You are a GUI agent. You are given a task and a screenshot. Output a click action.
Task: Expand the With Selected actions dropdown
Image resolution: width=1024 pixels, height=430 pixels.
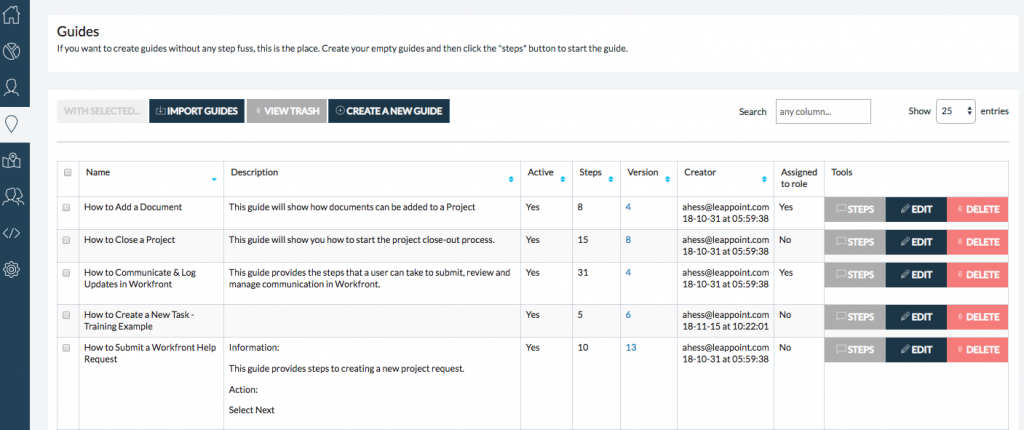click(x=102, y=111)
